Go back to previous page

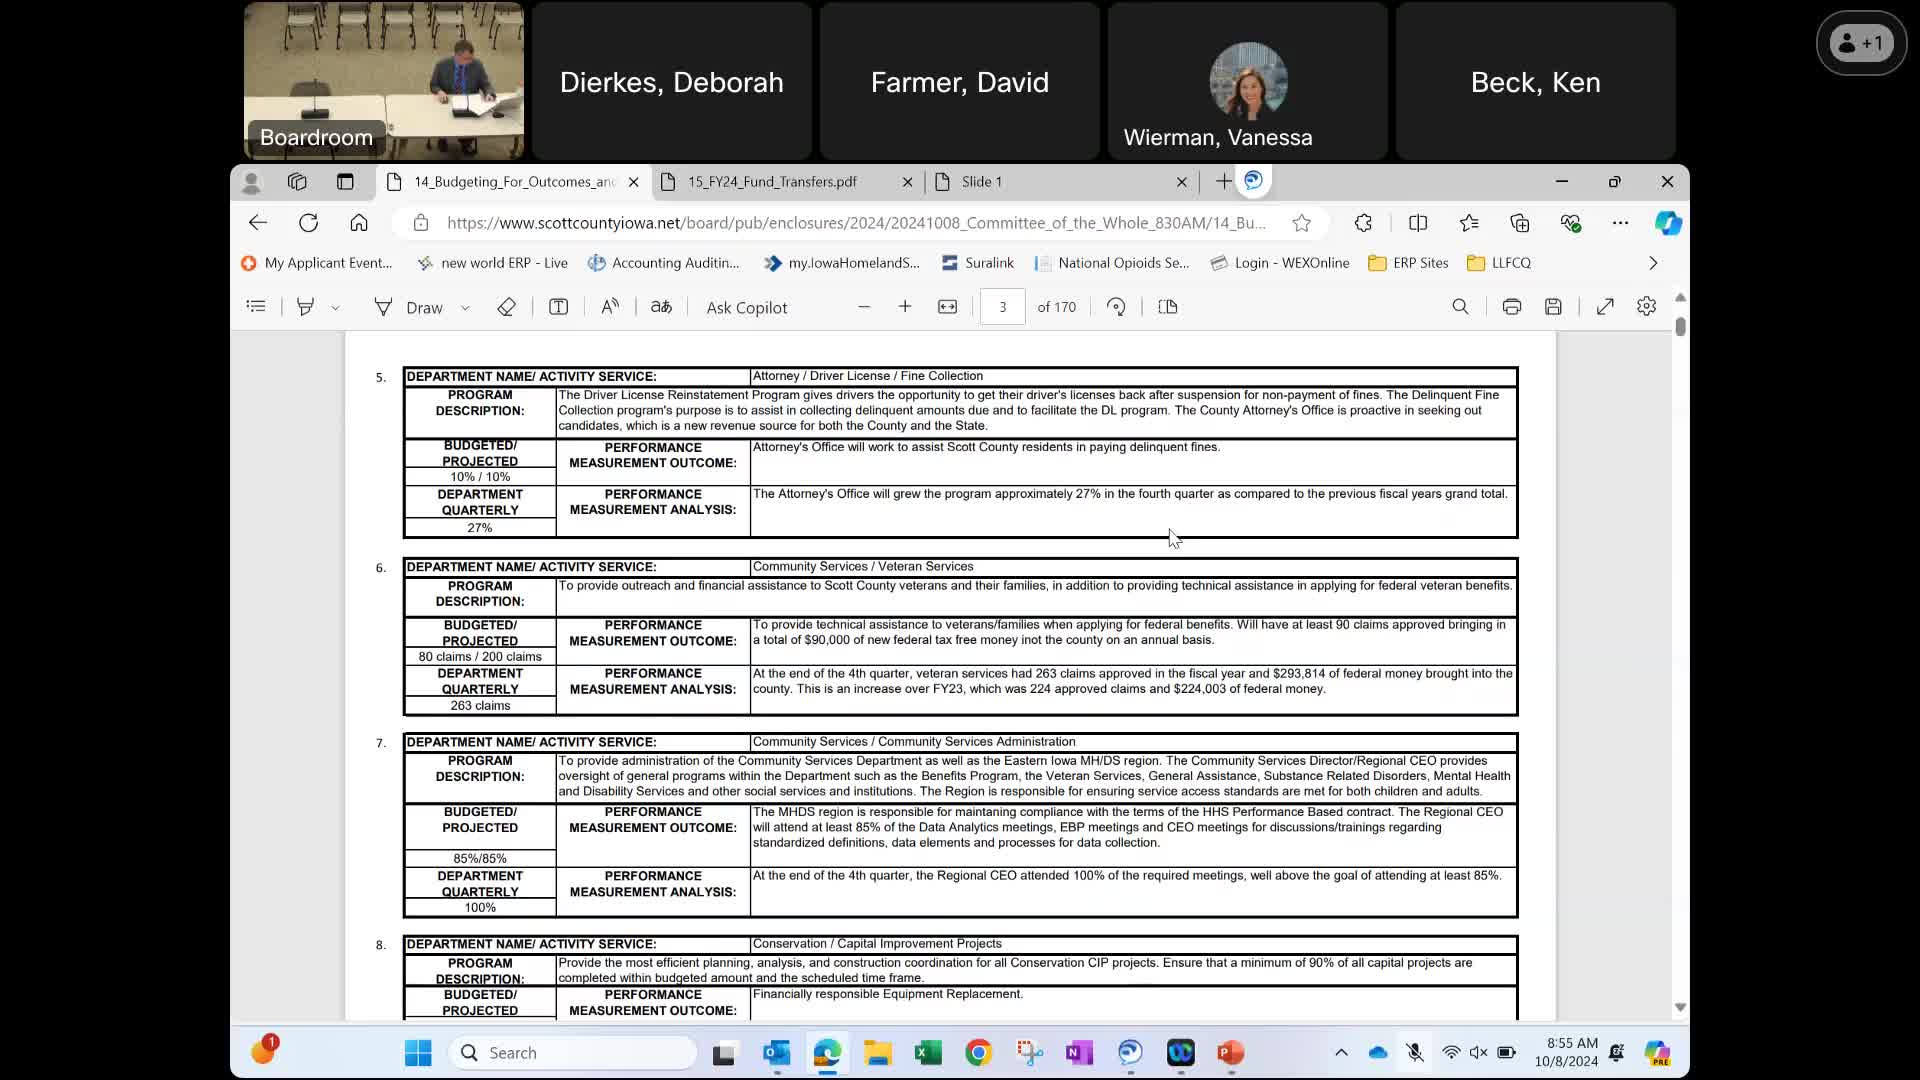coord(258,223)
